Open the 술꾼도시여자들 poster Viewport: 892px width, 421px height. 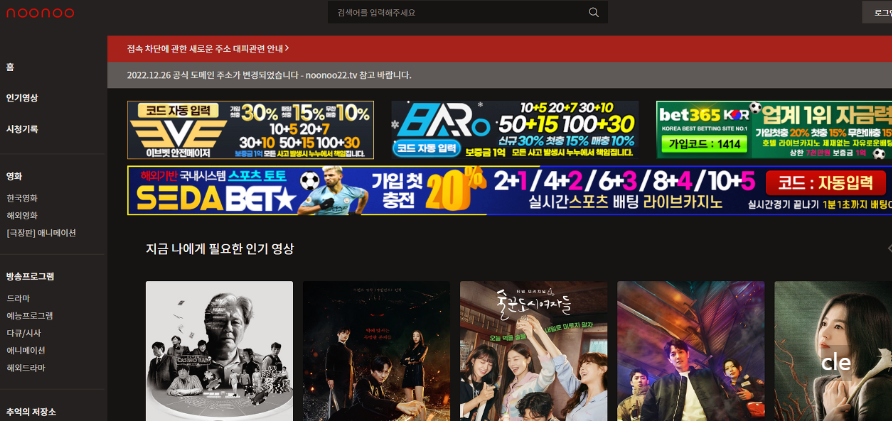534,351
